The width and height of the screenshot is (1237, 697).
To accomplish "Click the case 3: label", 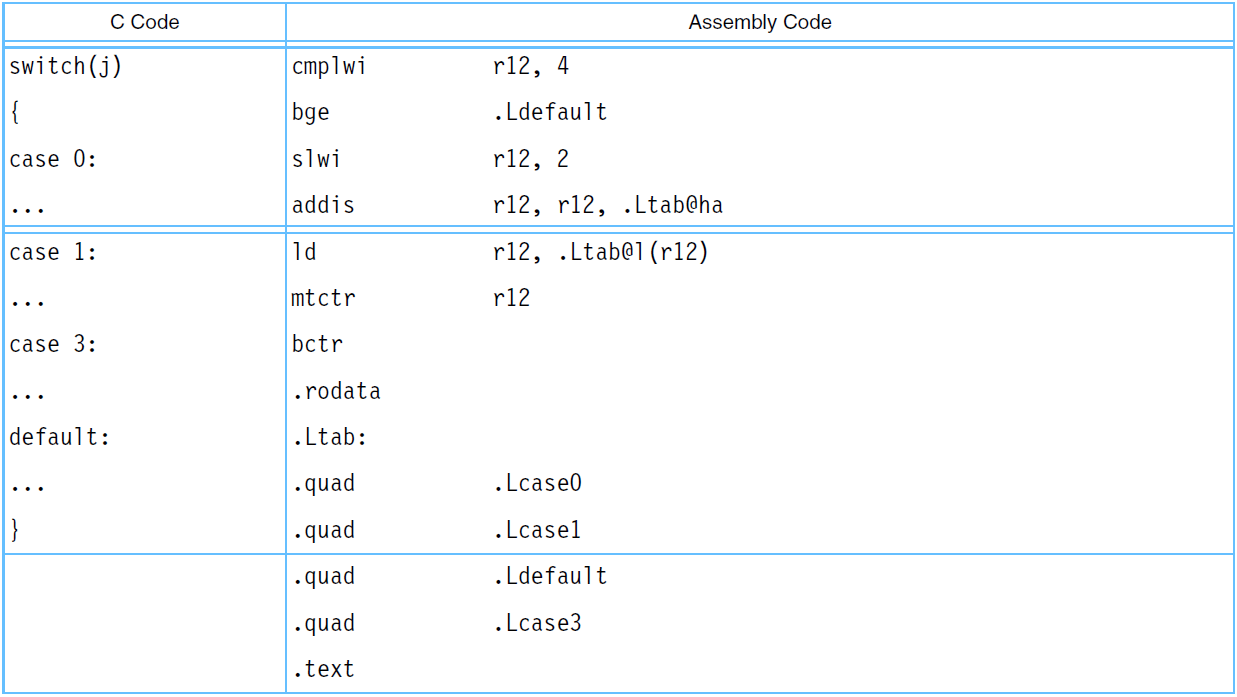I will (53, 344).
